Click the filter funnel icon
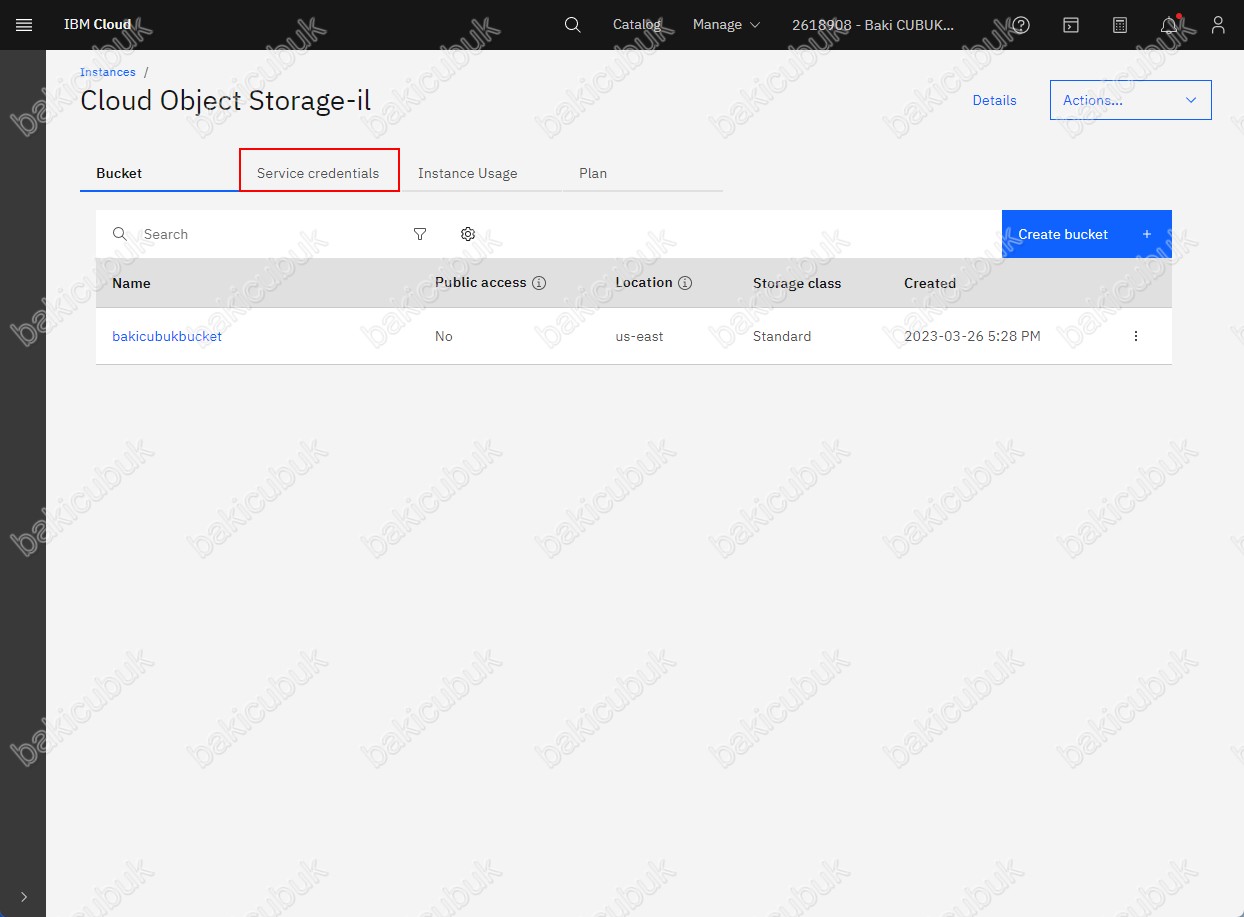This screenshot has height=917, width=1244. pos(420,234)
